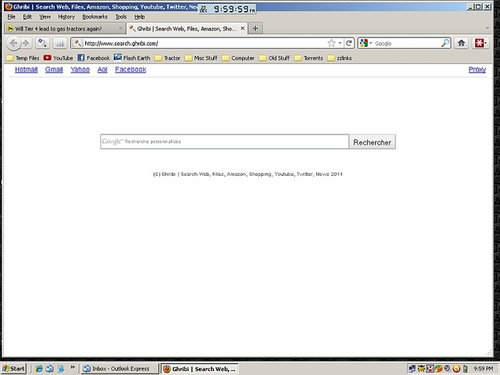Follow the Aol link

[x=102, y=69]
